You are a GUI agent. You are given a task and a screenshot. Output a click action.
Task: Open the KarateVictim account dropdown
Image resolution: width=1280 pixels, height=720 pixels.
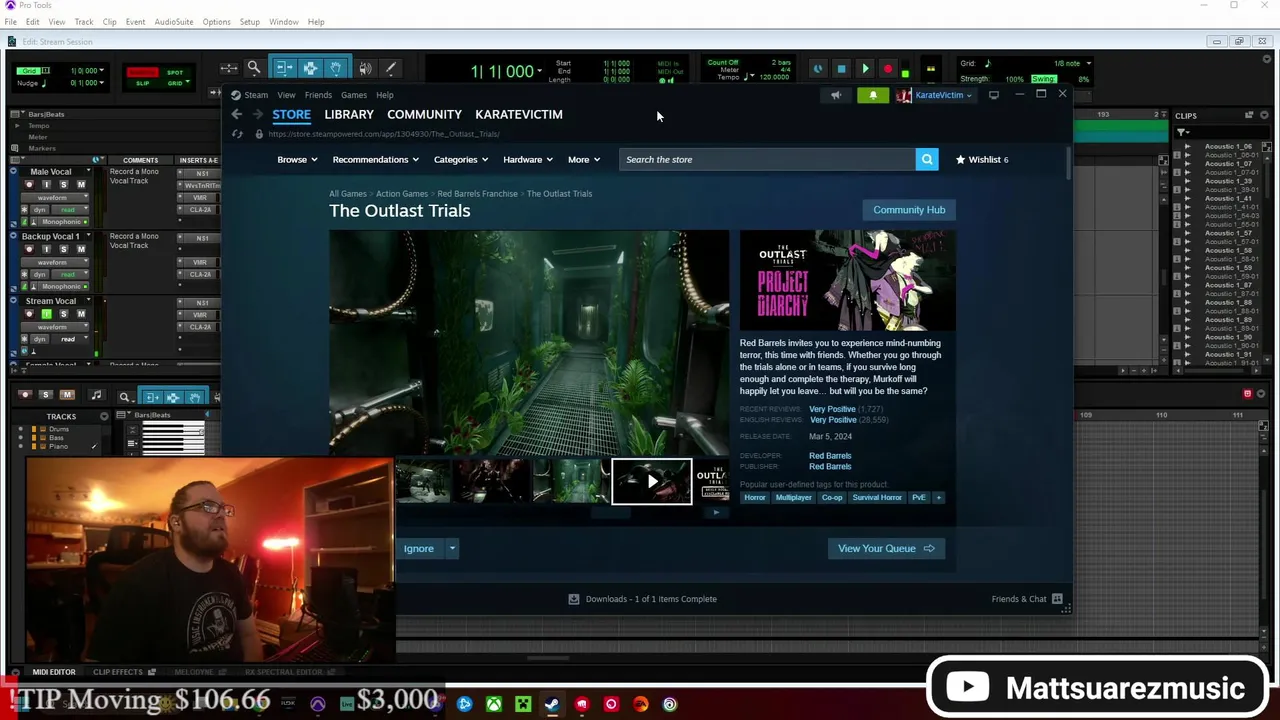[935, 95]
